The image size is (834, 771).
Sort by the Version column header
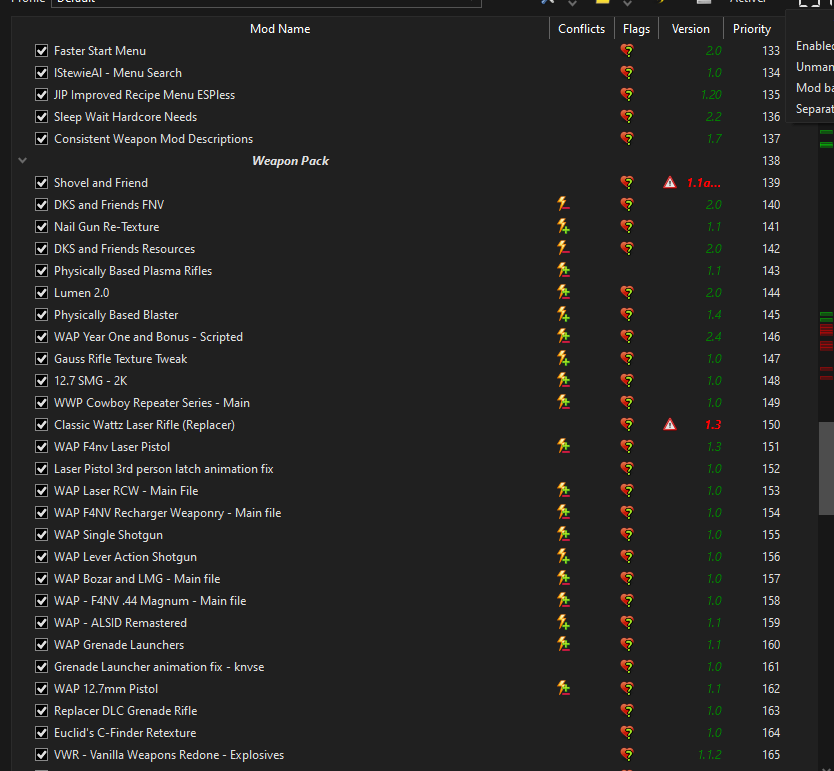coord(690,29)
